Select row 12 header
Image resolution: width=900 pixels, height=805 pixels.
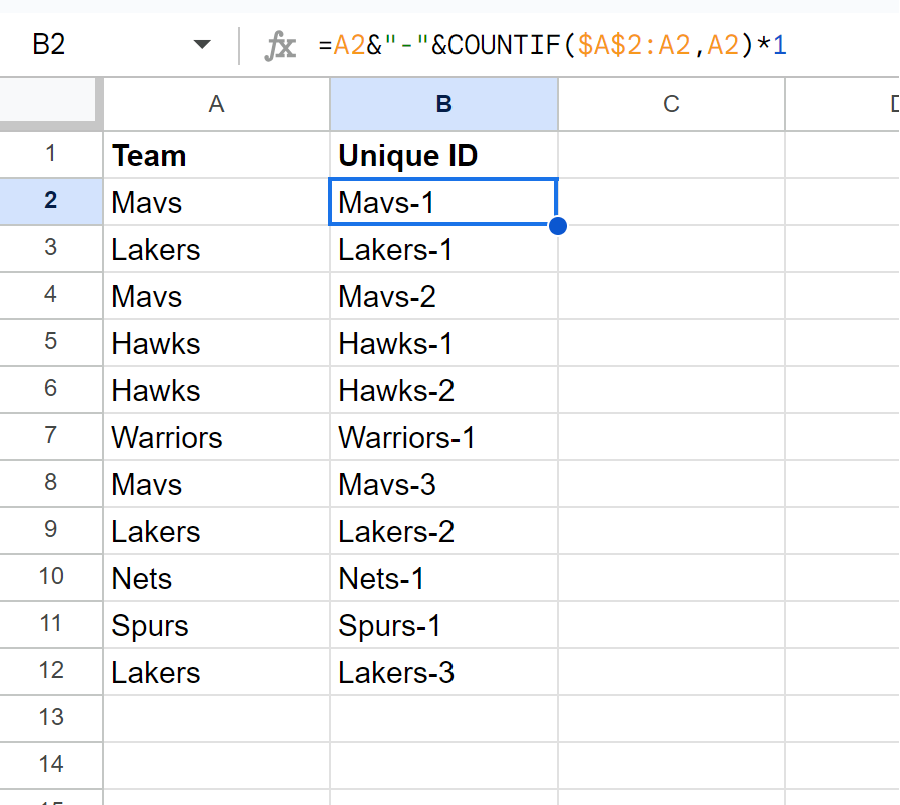51,671
